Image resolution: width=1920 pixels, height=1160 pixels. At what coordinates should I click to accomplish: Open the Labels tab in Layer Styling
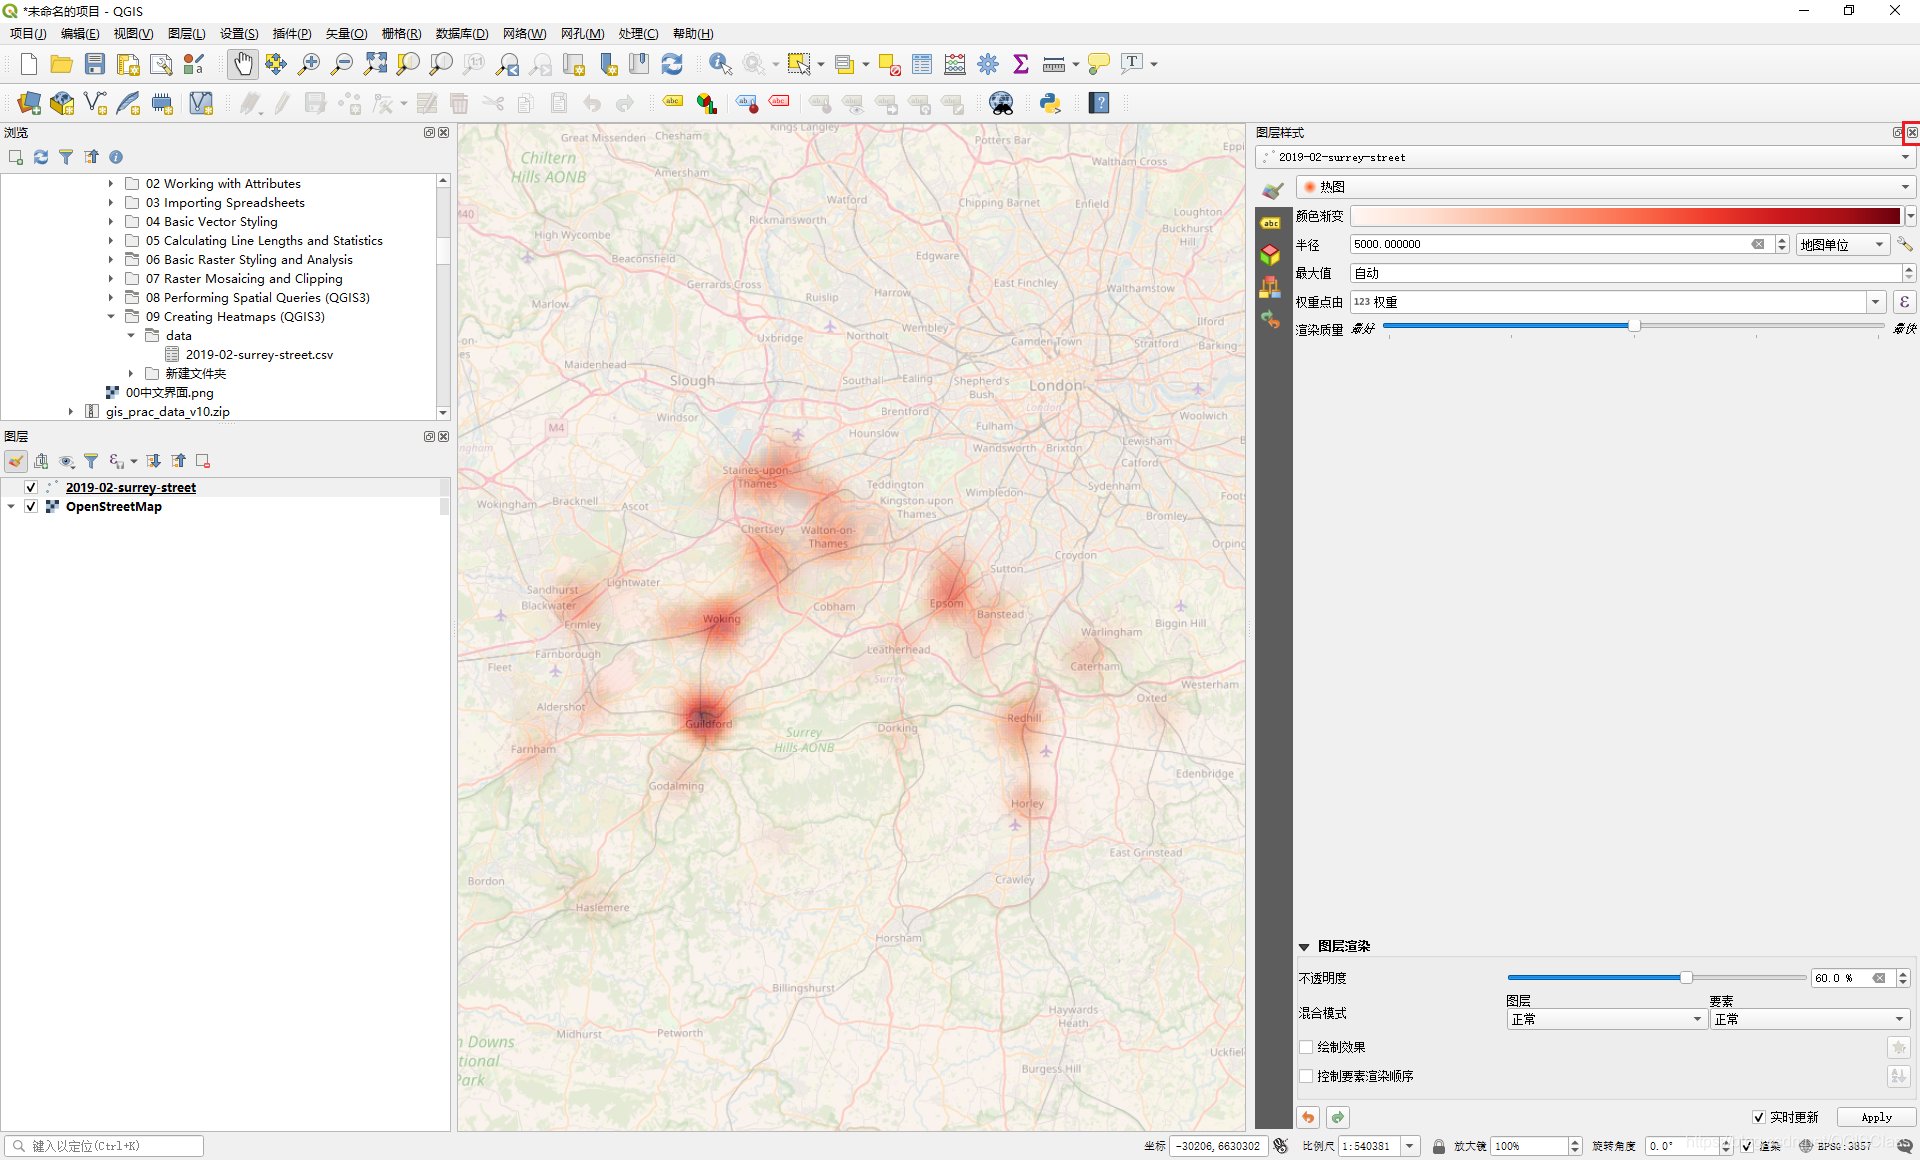(1271, 223)
